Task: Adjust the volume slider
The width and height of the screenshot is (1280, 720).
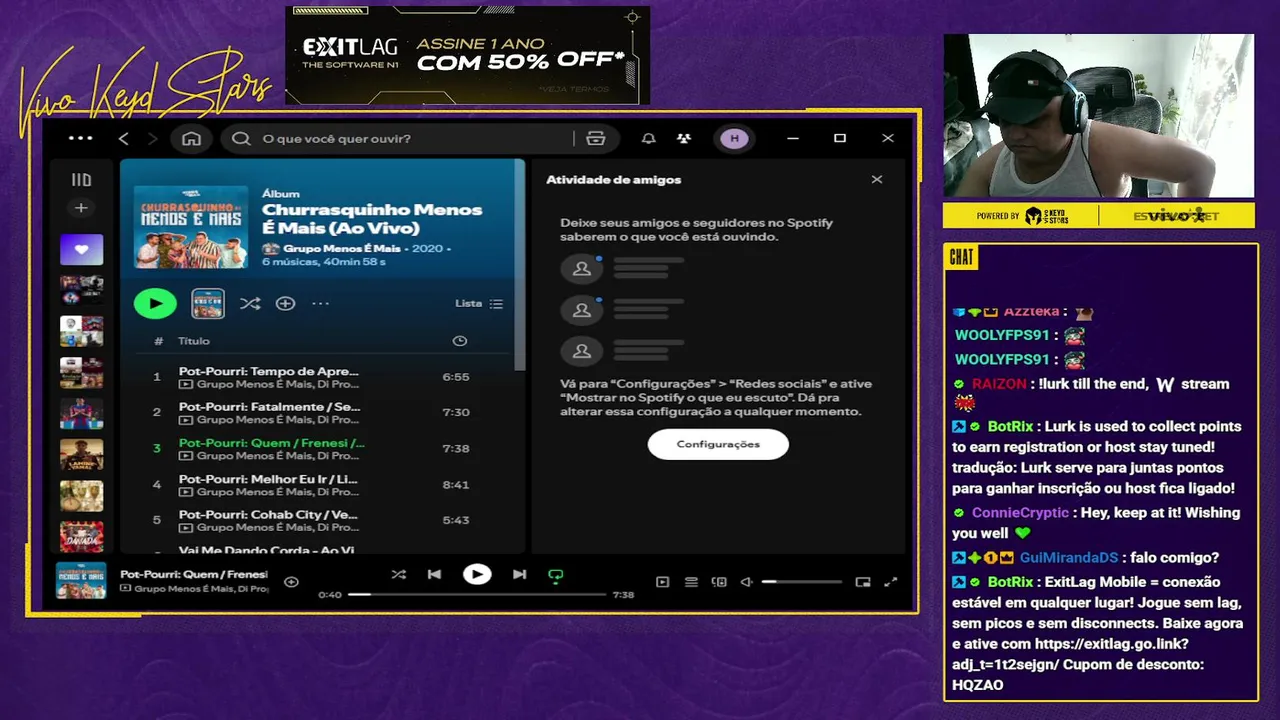Action: [802, 582]
